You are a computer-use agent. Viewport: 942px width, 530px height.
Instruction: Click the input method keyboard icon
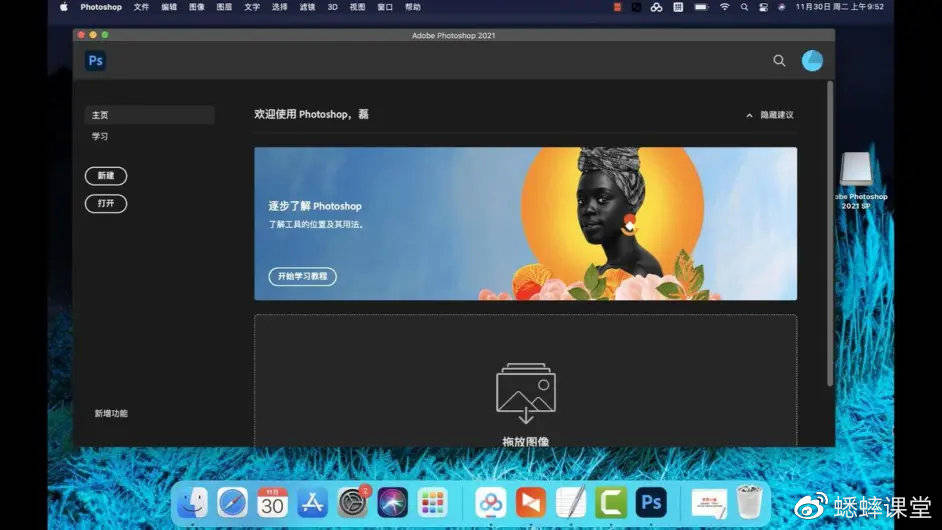point(678,7)
